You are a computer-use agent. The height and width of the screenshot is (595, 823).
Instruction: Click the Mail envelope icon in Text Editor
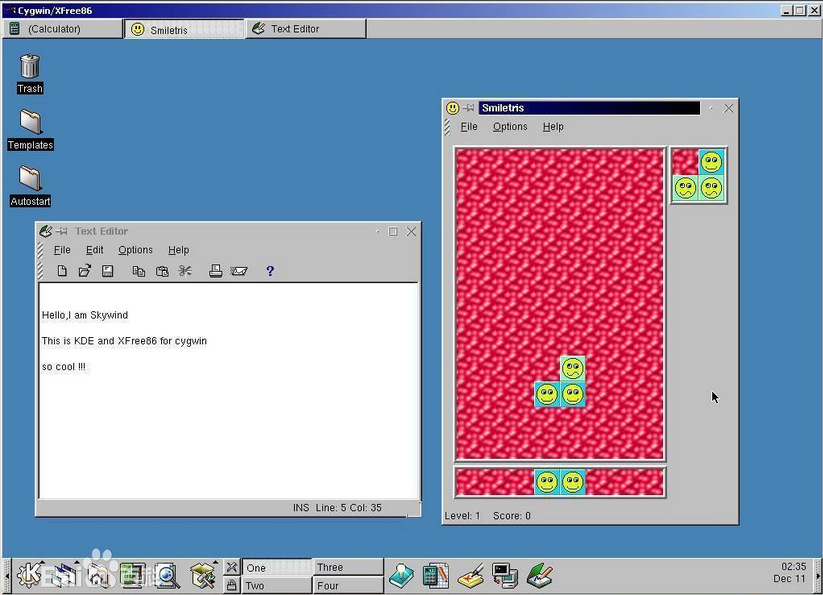tap(239, 271)
